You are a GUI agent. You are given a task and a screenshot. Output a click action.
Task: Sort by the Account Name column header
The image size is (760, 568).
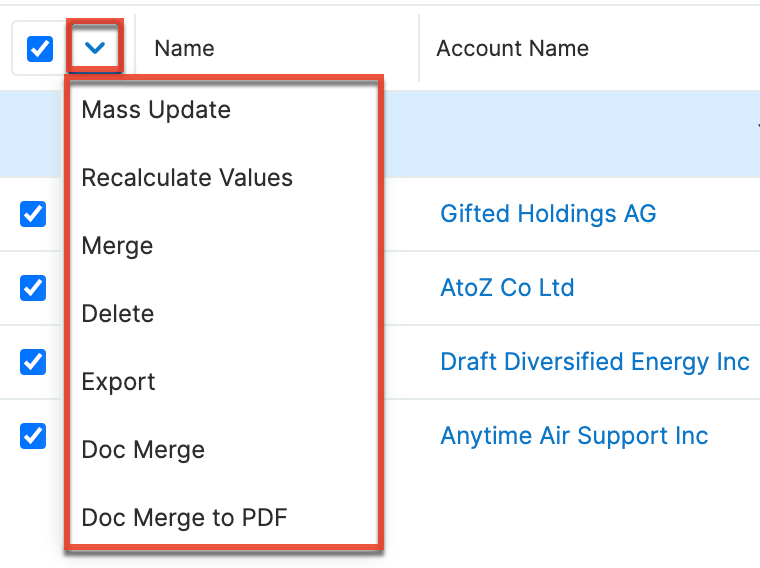(x=512, y=48)
